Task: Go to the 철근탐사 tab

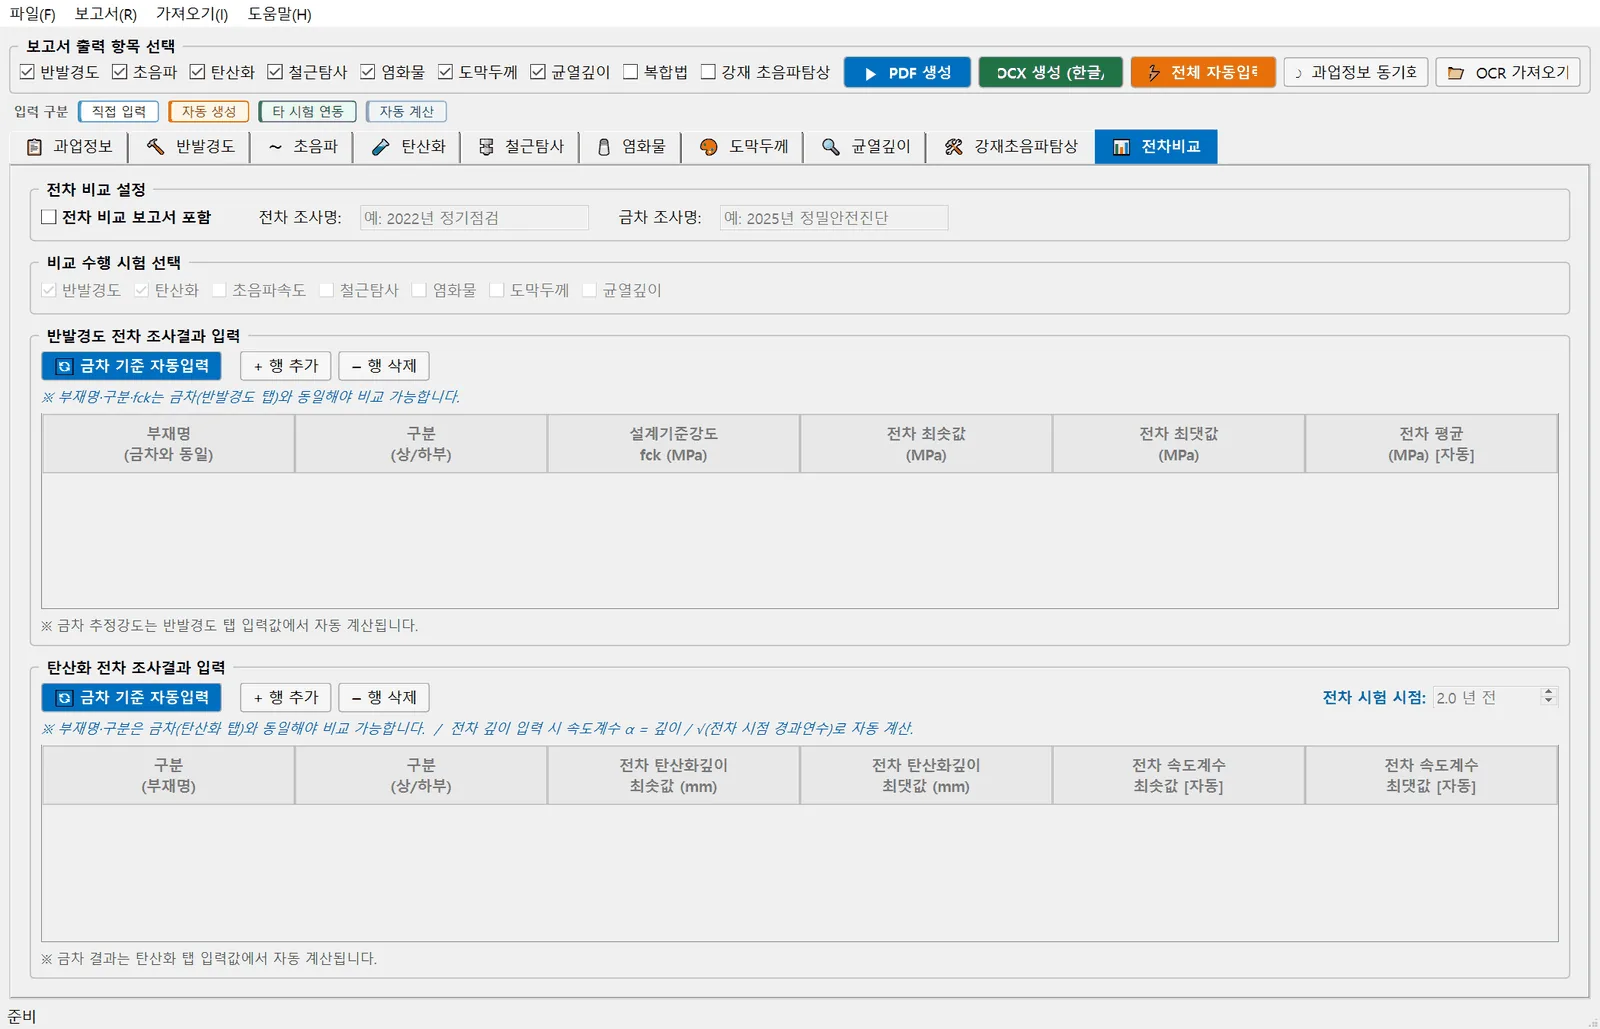Action: 521,147
